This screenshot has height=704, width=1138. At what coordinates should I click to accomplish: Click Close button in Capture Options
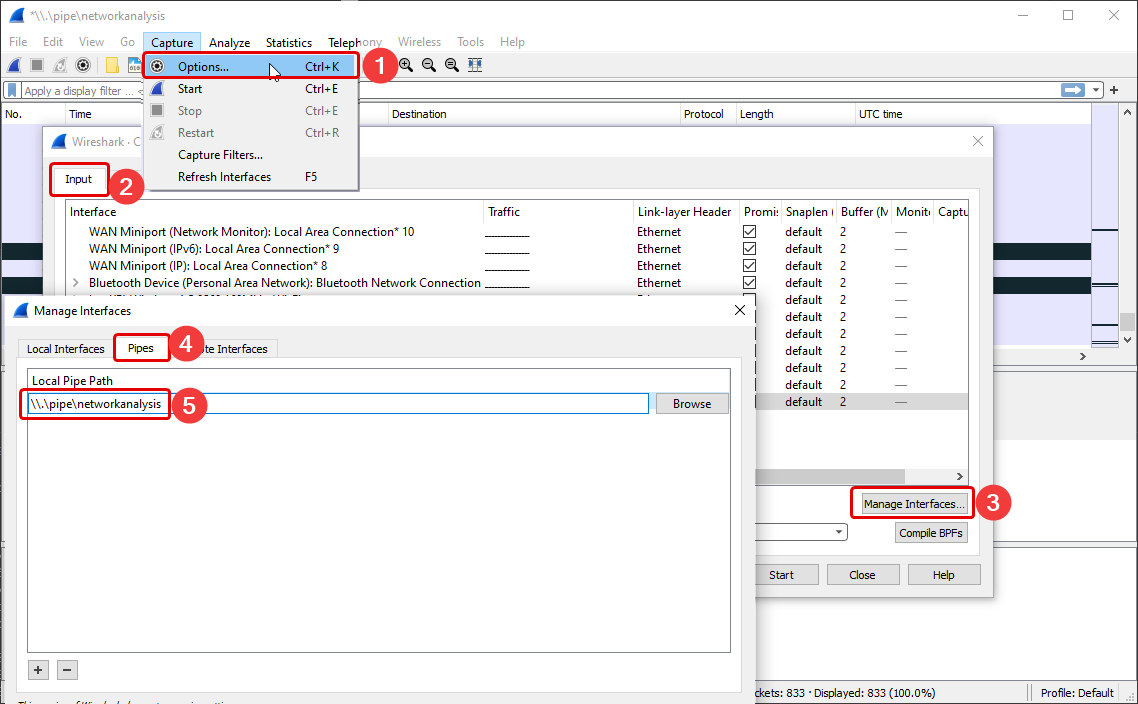tap(862, 575)
